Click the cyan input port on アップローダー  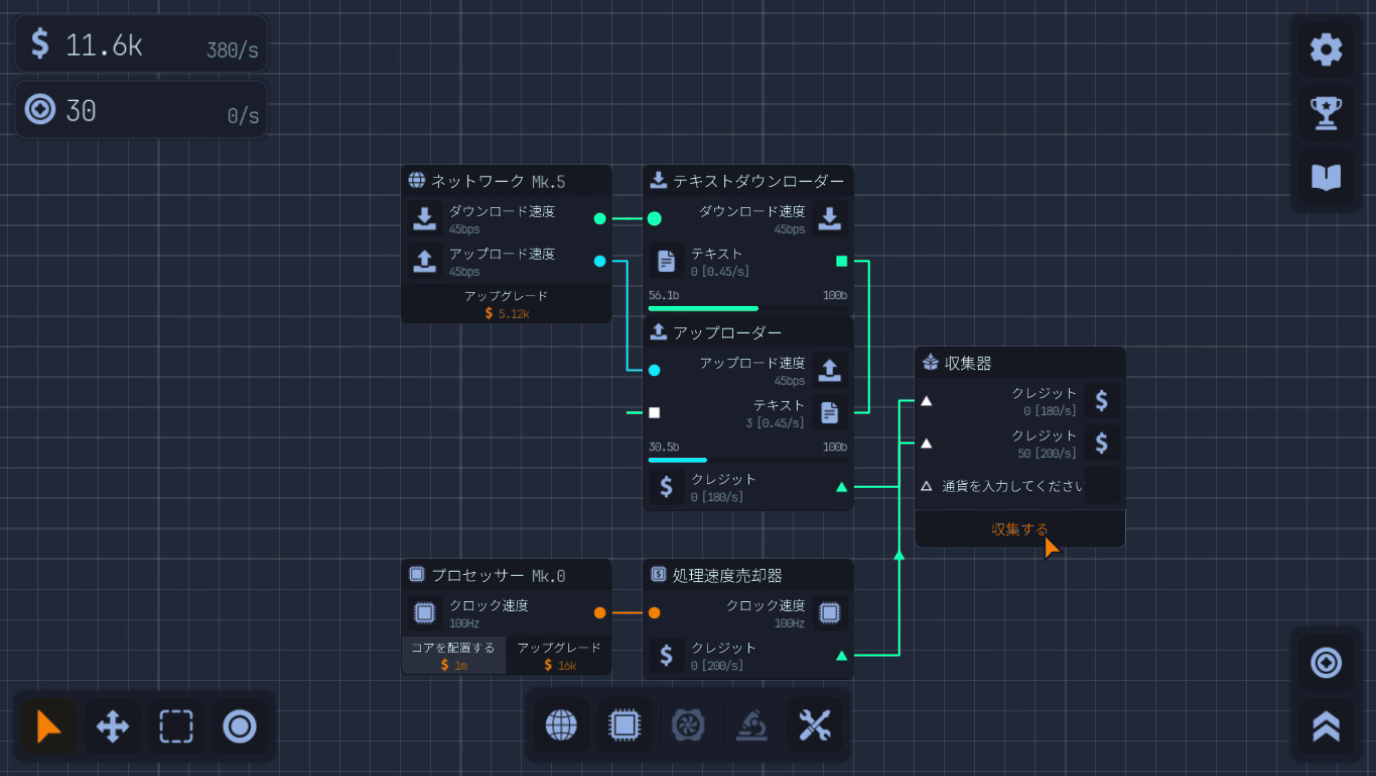[x=654, y=370]
